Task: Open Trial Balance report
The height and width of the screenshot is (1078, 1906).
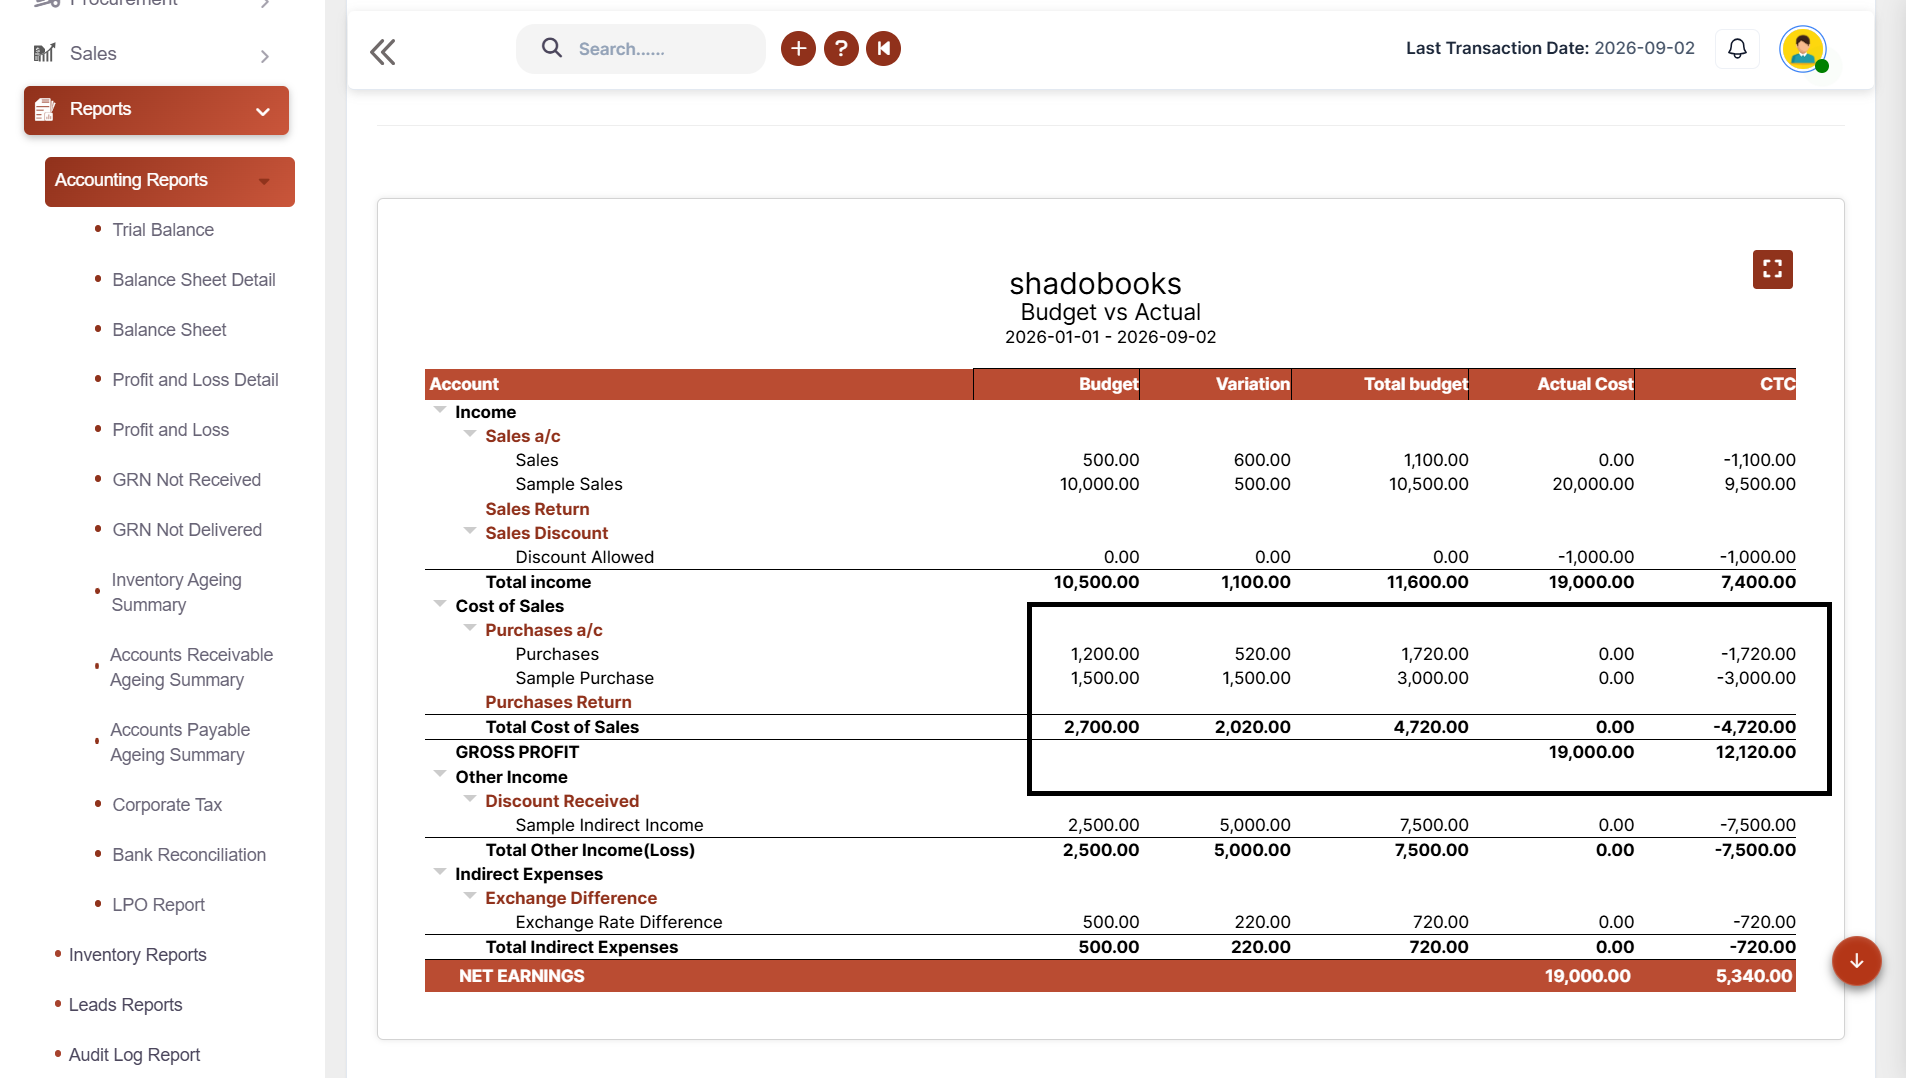Action: tap(163, 230)
